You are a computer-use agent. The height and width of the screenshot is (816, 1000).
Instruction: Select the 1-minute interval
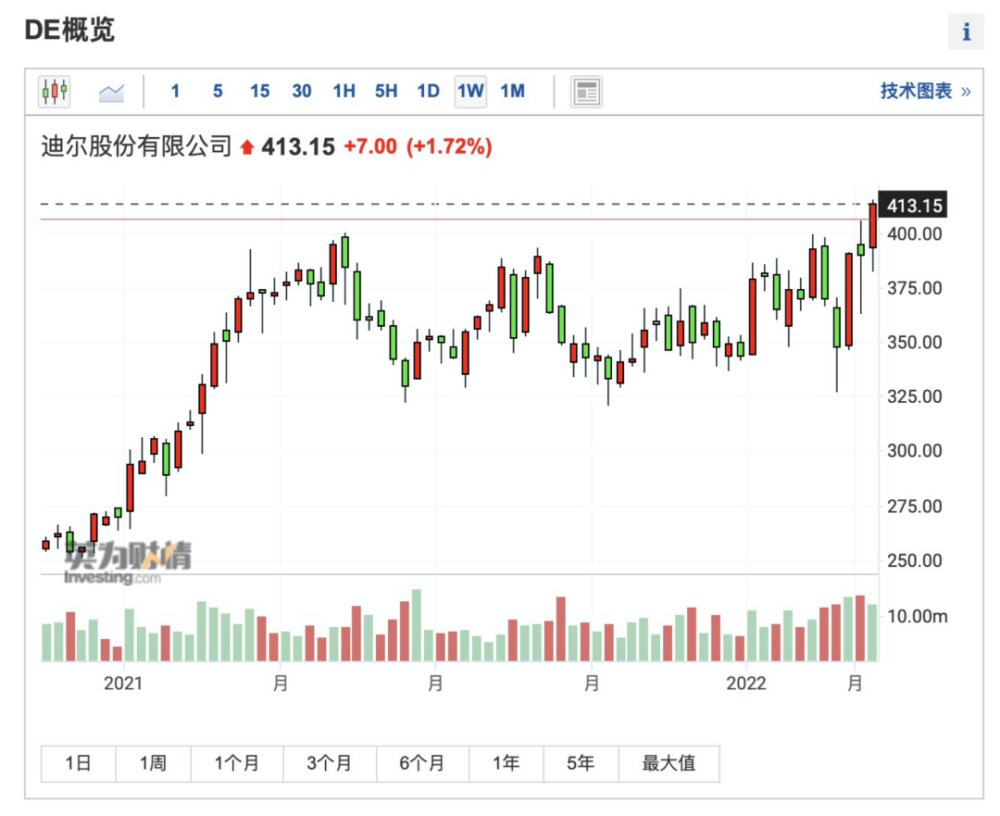click(175, 92)
